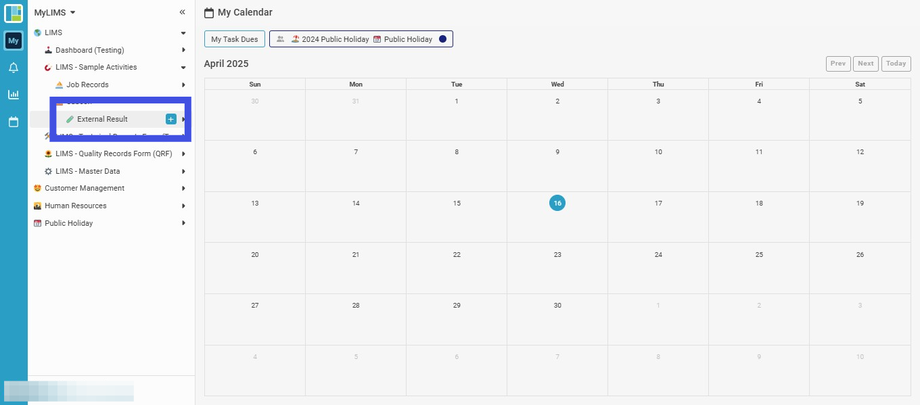Click the Dashboard (Testing) icon
The image size is (920, 405).
tap(48, 50)
